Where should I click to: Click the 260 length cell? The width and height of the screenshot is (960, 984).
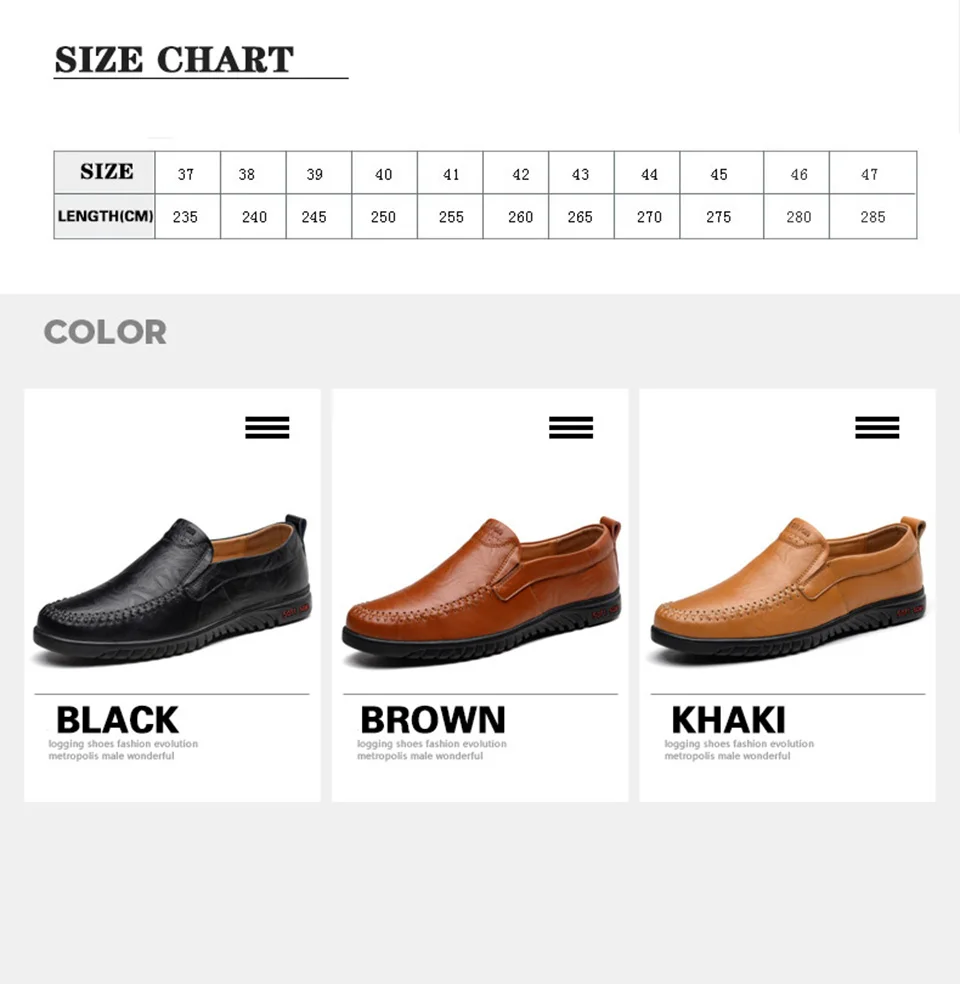click(521, 217)
